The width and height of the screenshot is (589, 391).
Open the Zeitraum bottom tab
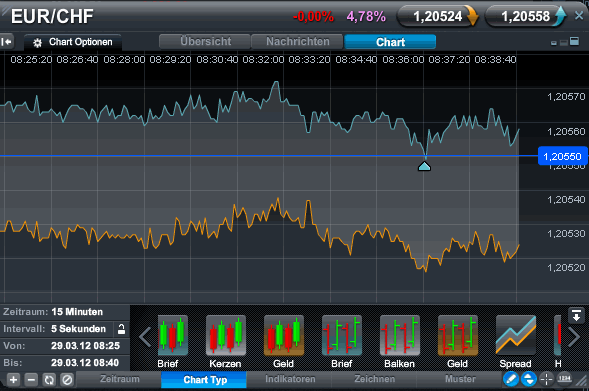[119, 379]
